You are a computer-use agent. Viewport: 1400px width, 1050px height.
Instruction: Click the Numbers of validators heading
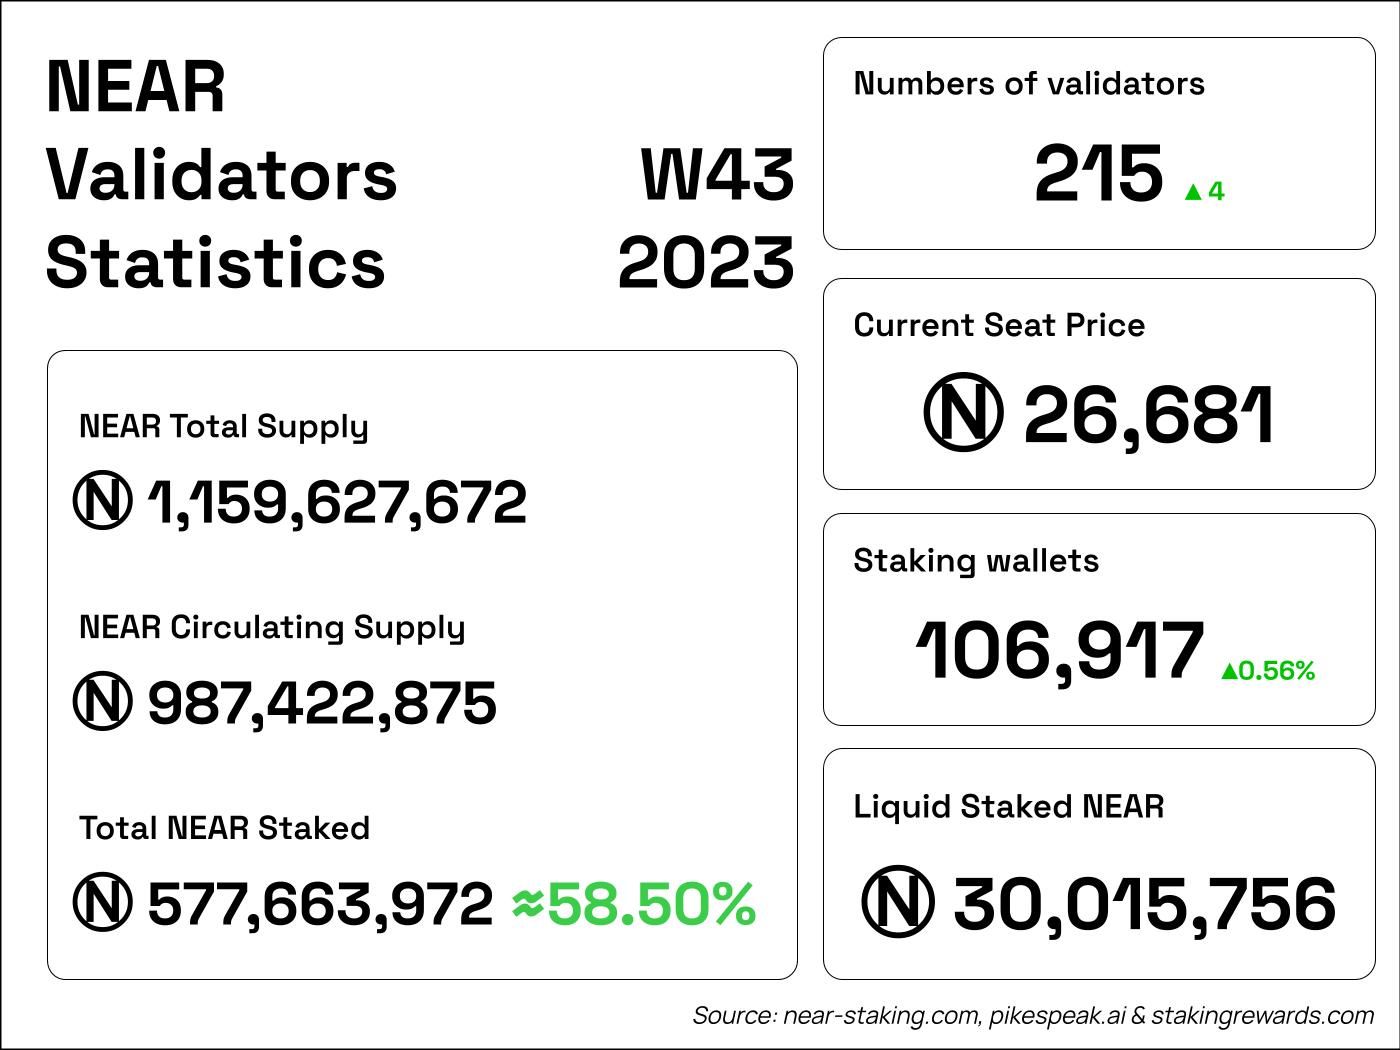tap(1029, 84)
